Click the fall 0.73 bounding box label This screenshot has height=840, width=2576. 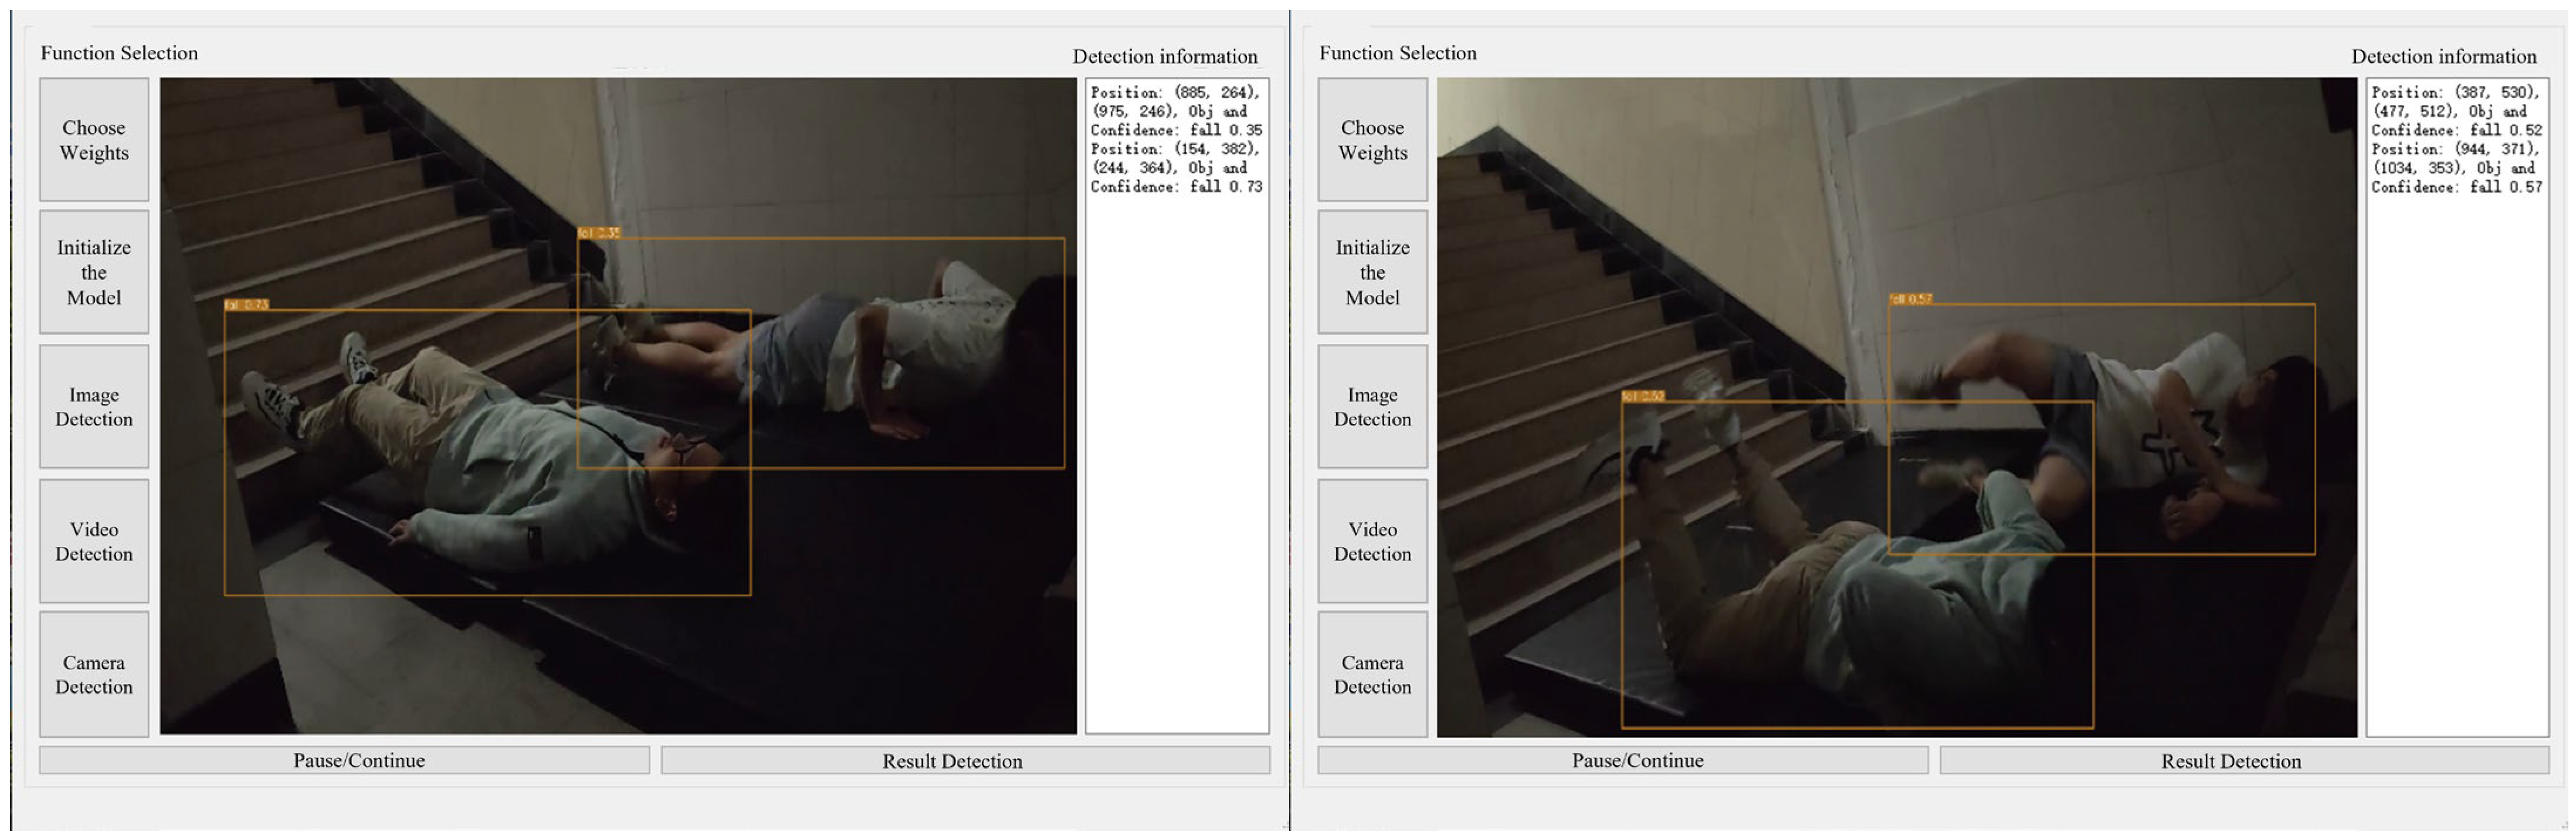tap(247, 305)
